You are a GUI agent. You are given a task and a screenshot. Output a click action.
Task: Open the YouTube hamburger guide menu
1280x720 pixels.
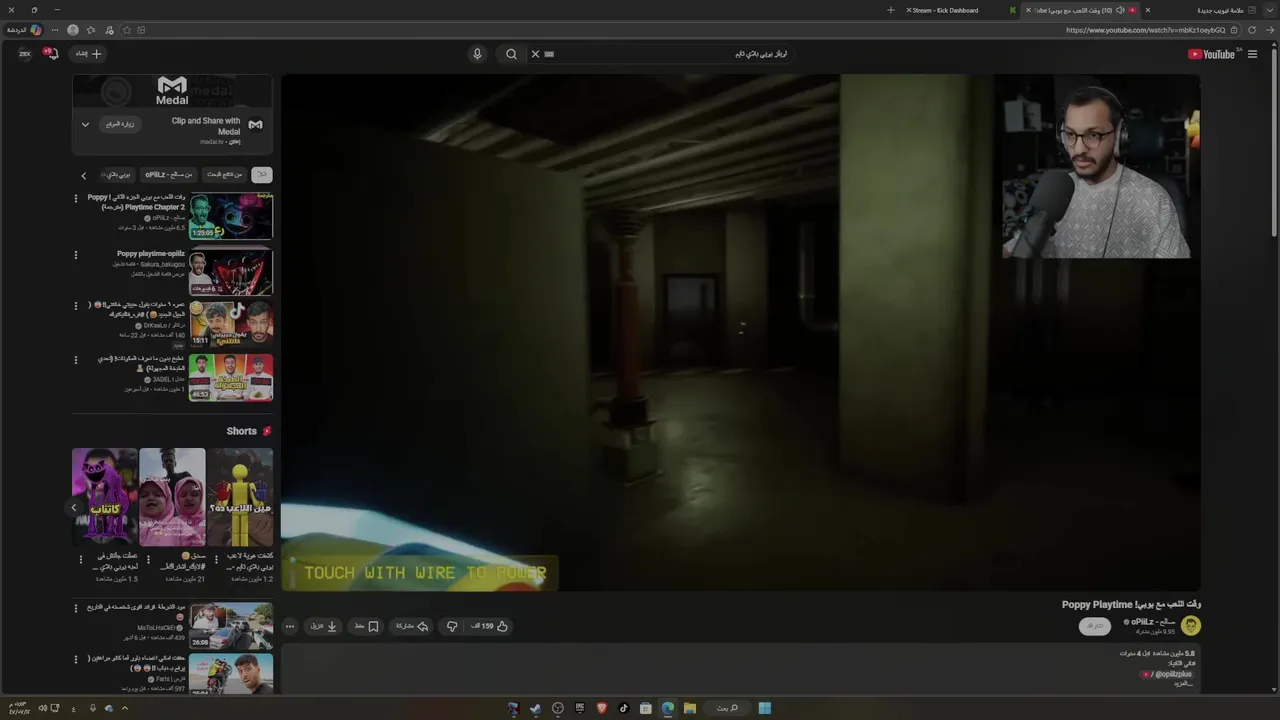[x=1252, y=54]
